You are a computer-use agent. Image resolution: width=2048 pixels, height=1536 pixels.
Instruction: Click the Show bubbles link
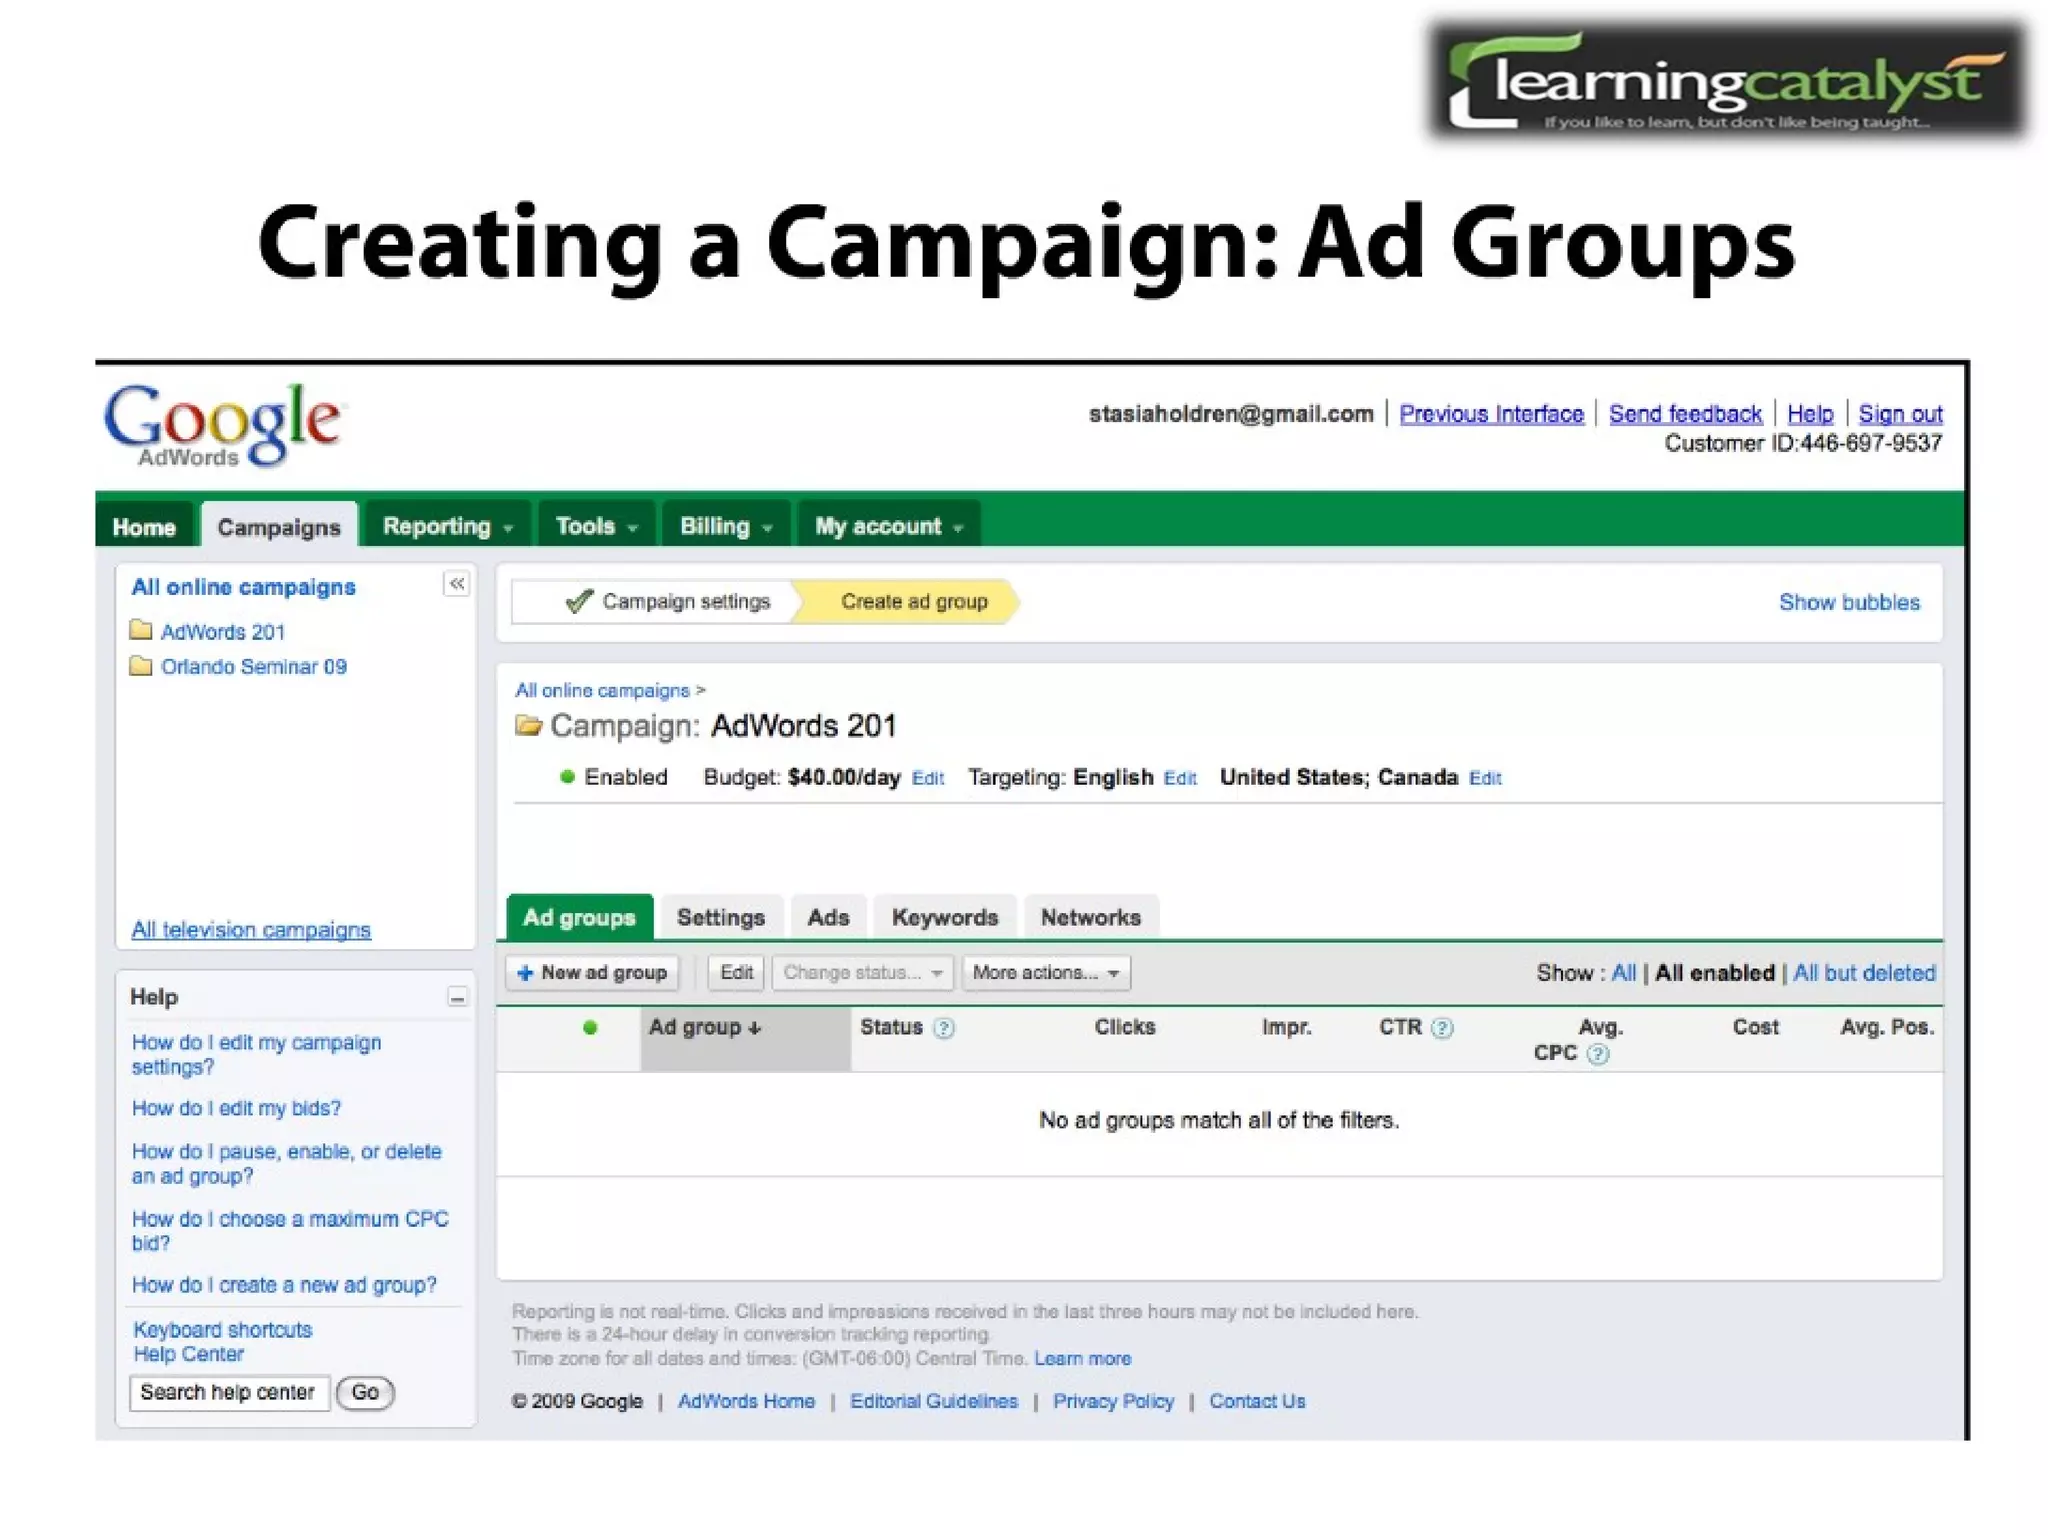coord(1848,603)
